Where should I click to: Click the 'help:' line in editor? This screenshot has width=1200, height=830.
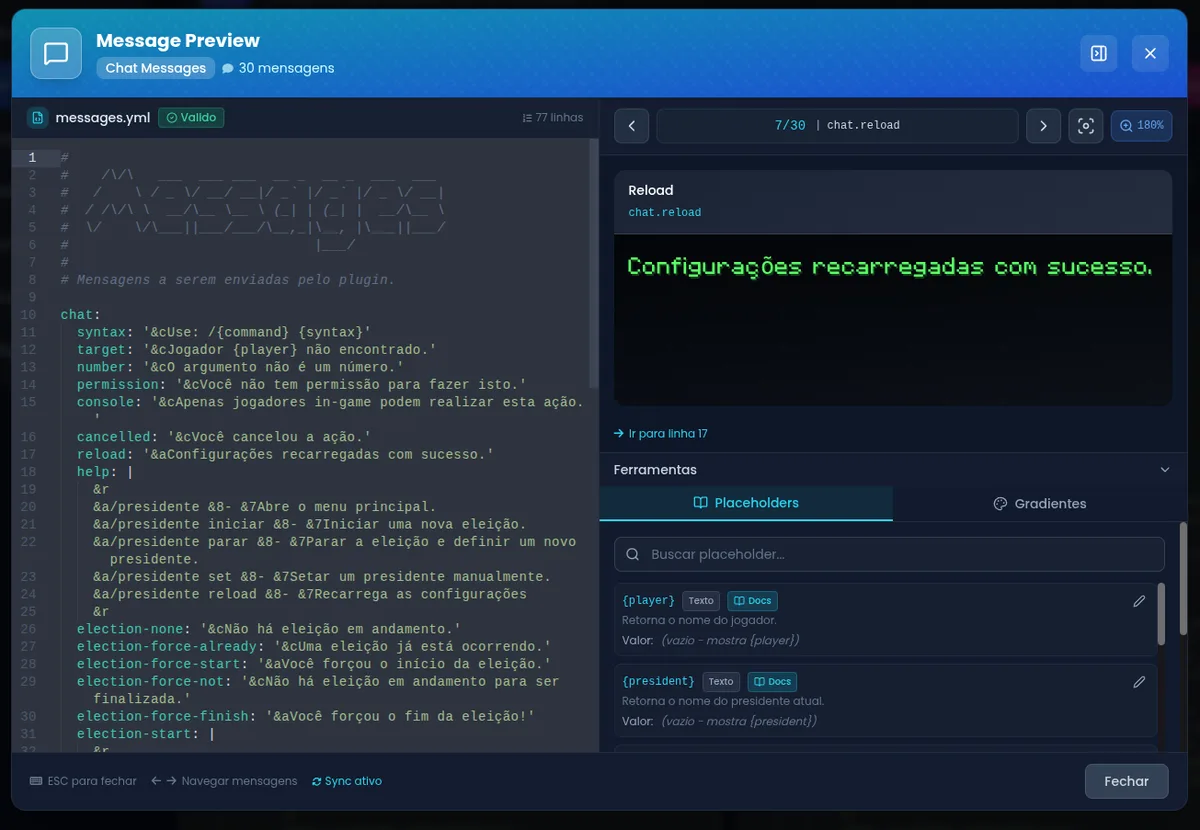tap(105, 472)
